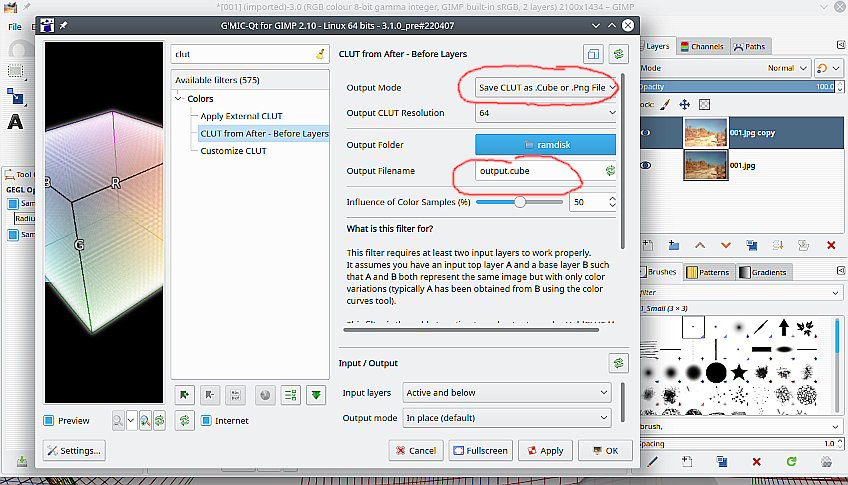Select 'Apply External CLUT' filter
848x485 pixels.
point(241,116)
